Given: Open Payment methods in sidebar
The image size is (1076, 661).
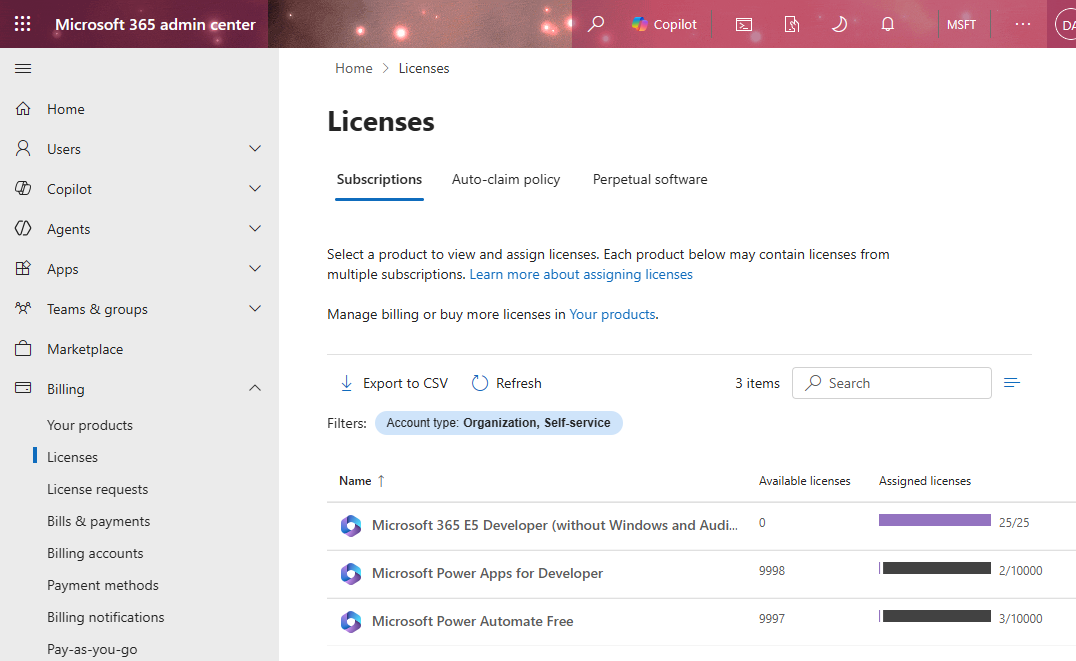Looking at the screenshot, I should [x=103, y=585].
